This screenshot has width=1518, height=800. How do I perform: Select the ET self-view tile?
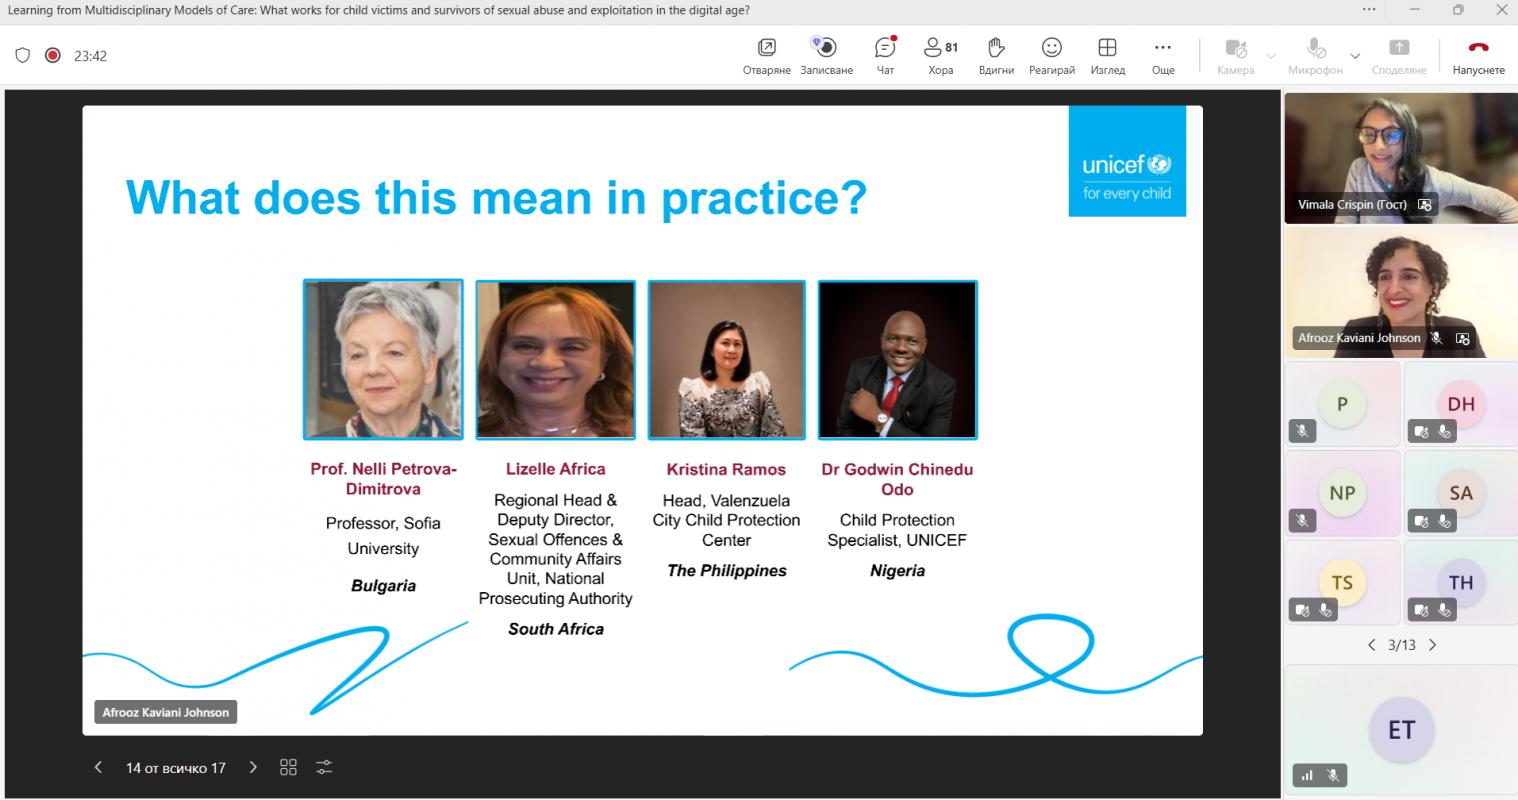point(1400,729)
